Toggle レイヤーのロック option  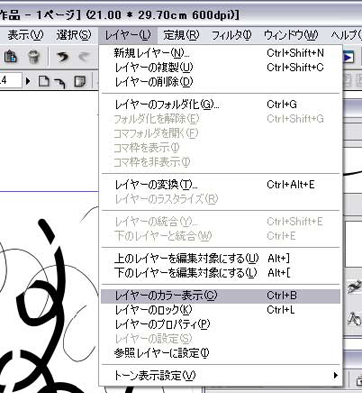coord(220,310)
